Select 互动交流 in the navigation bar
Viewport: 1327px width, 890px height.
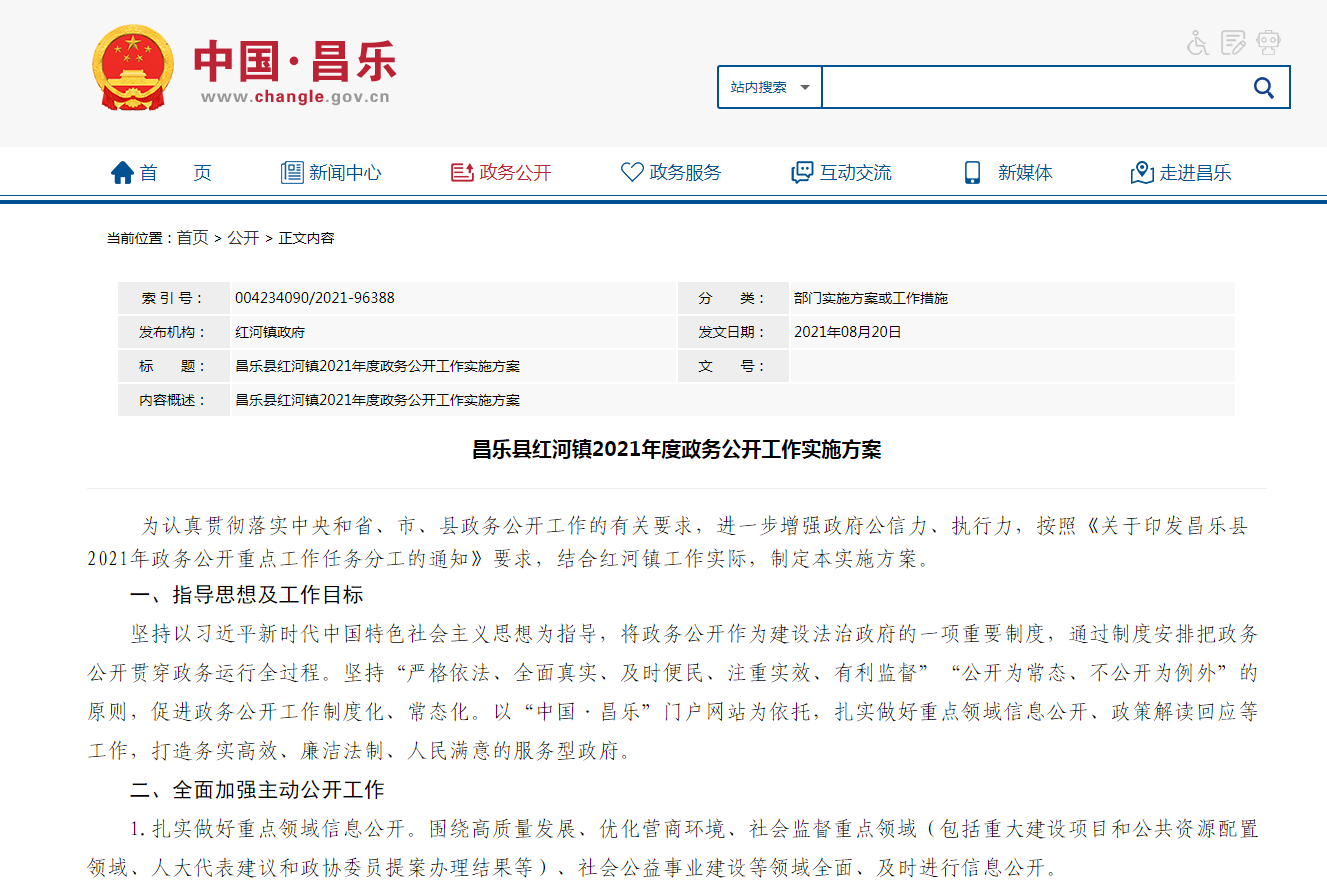click(855, 173)
